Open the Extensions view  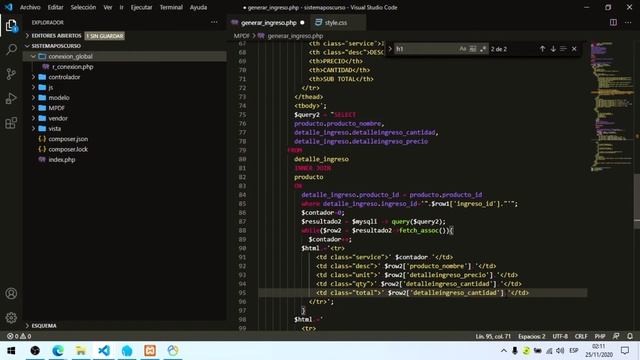[11, 123]
